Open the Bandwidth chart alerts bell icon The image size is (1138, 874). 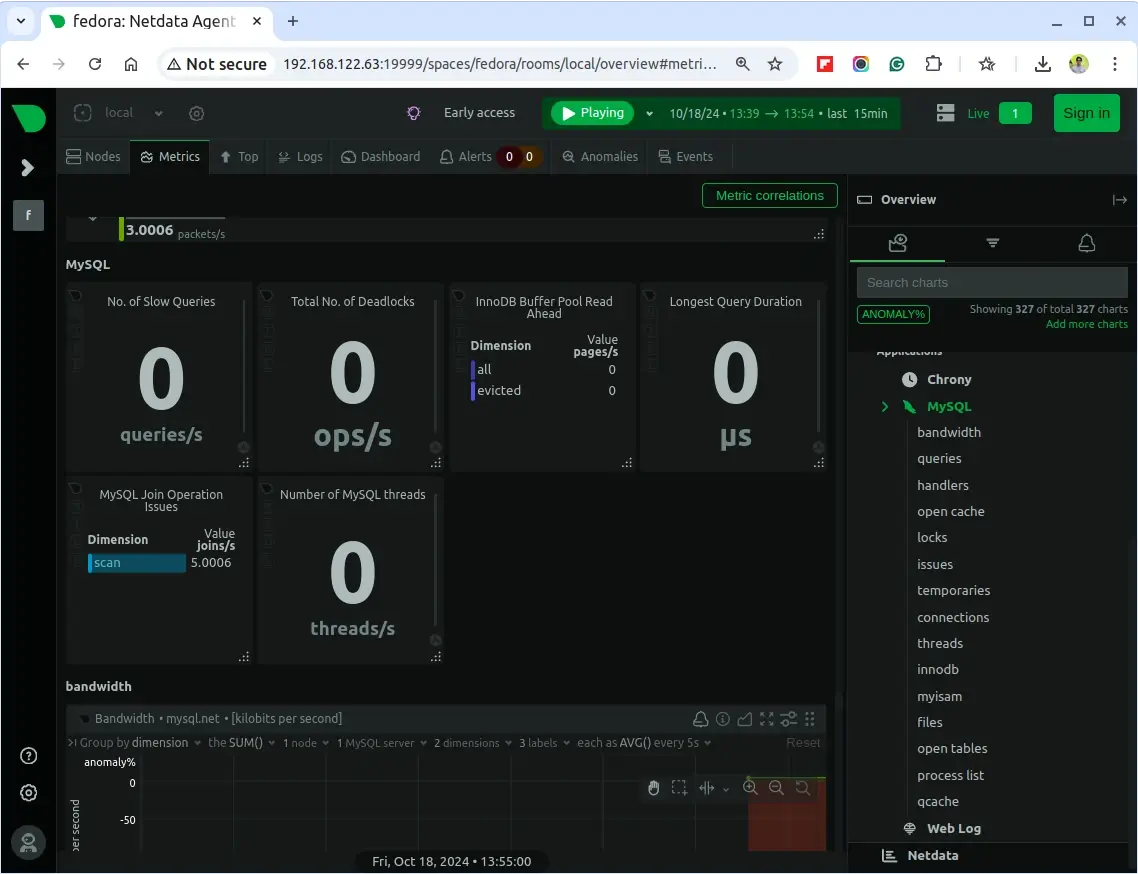[x=700, y=719]
